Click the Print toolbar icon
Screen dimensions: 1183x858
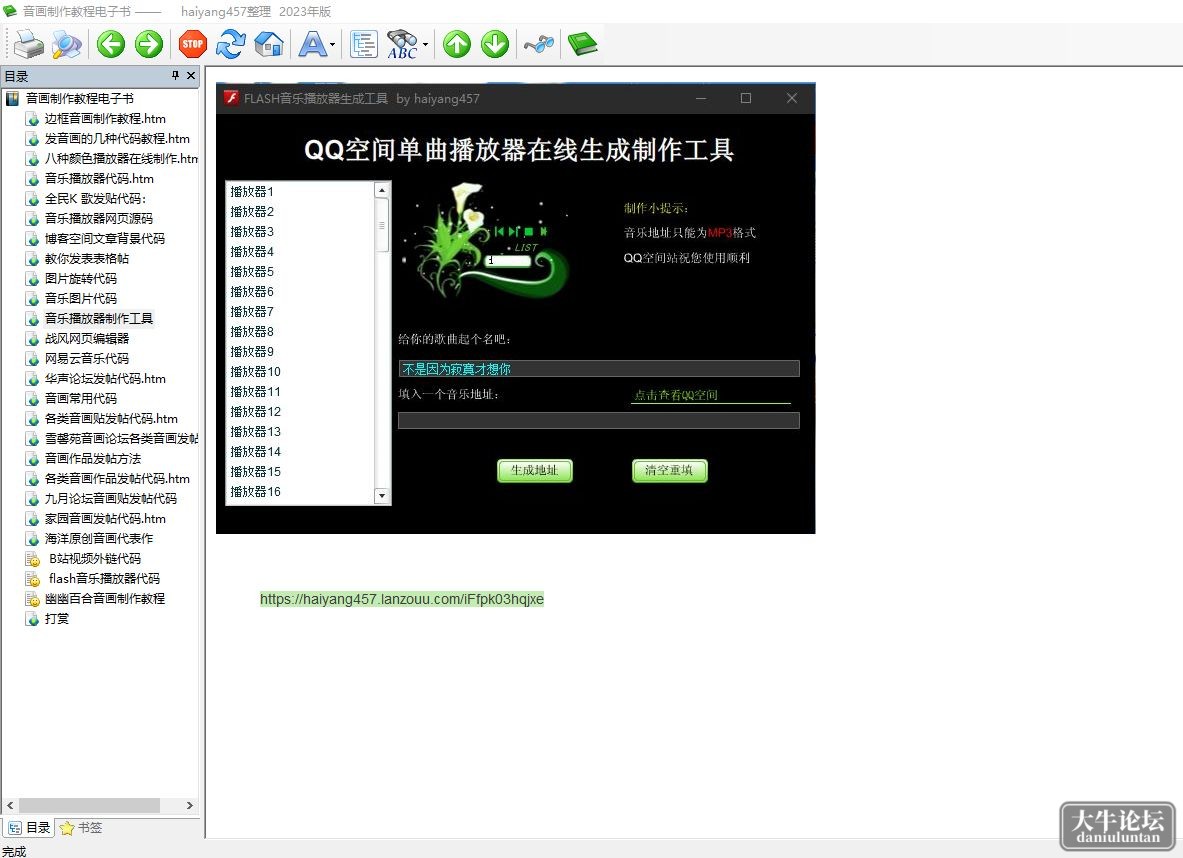click(x=29, y=45)
